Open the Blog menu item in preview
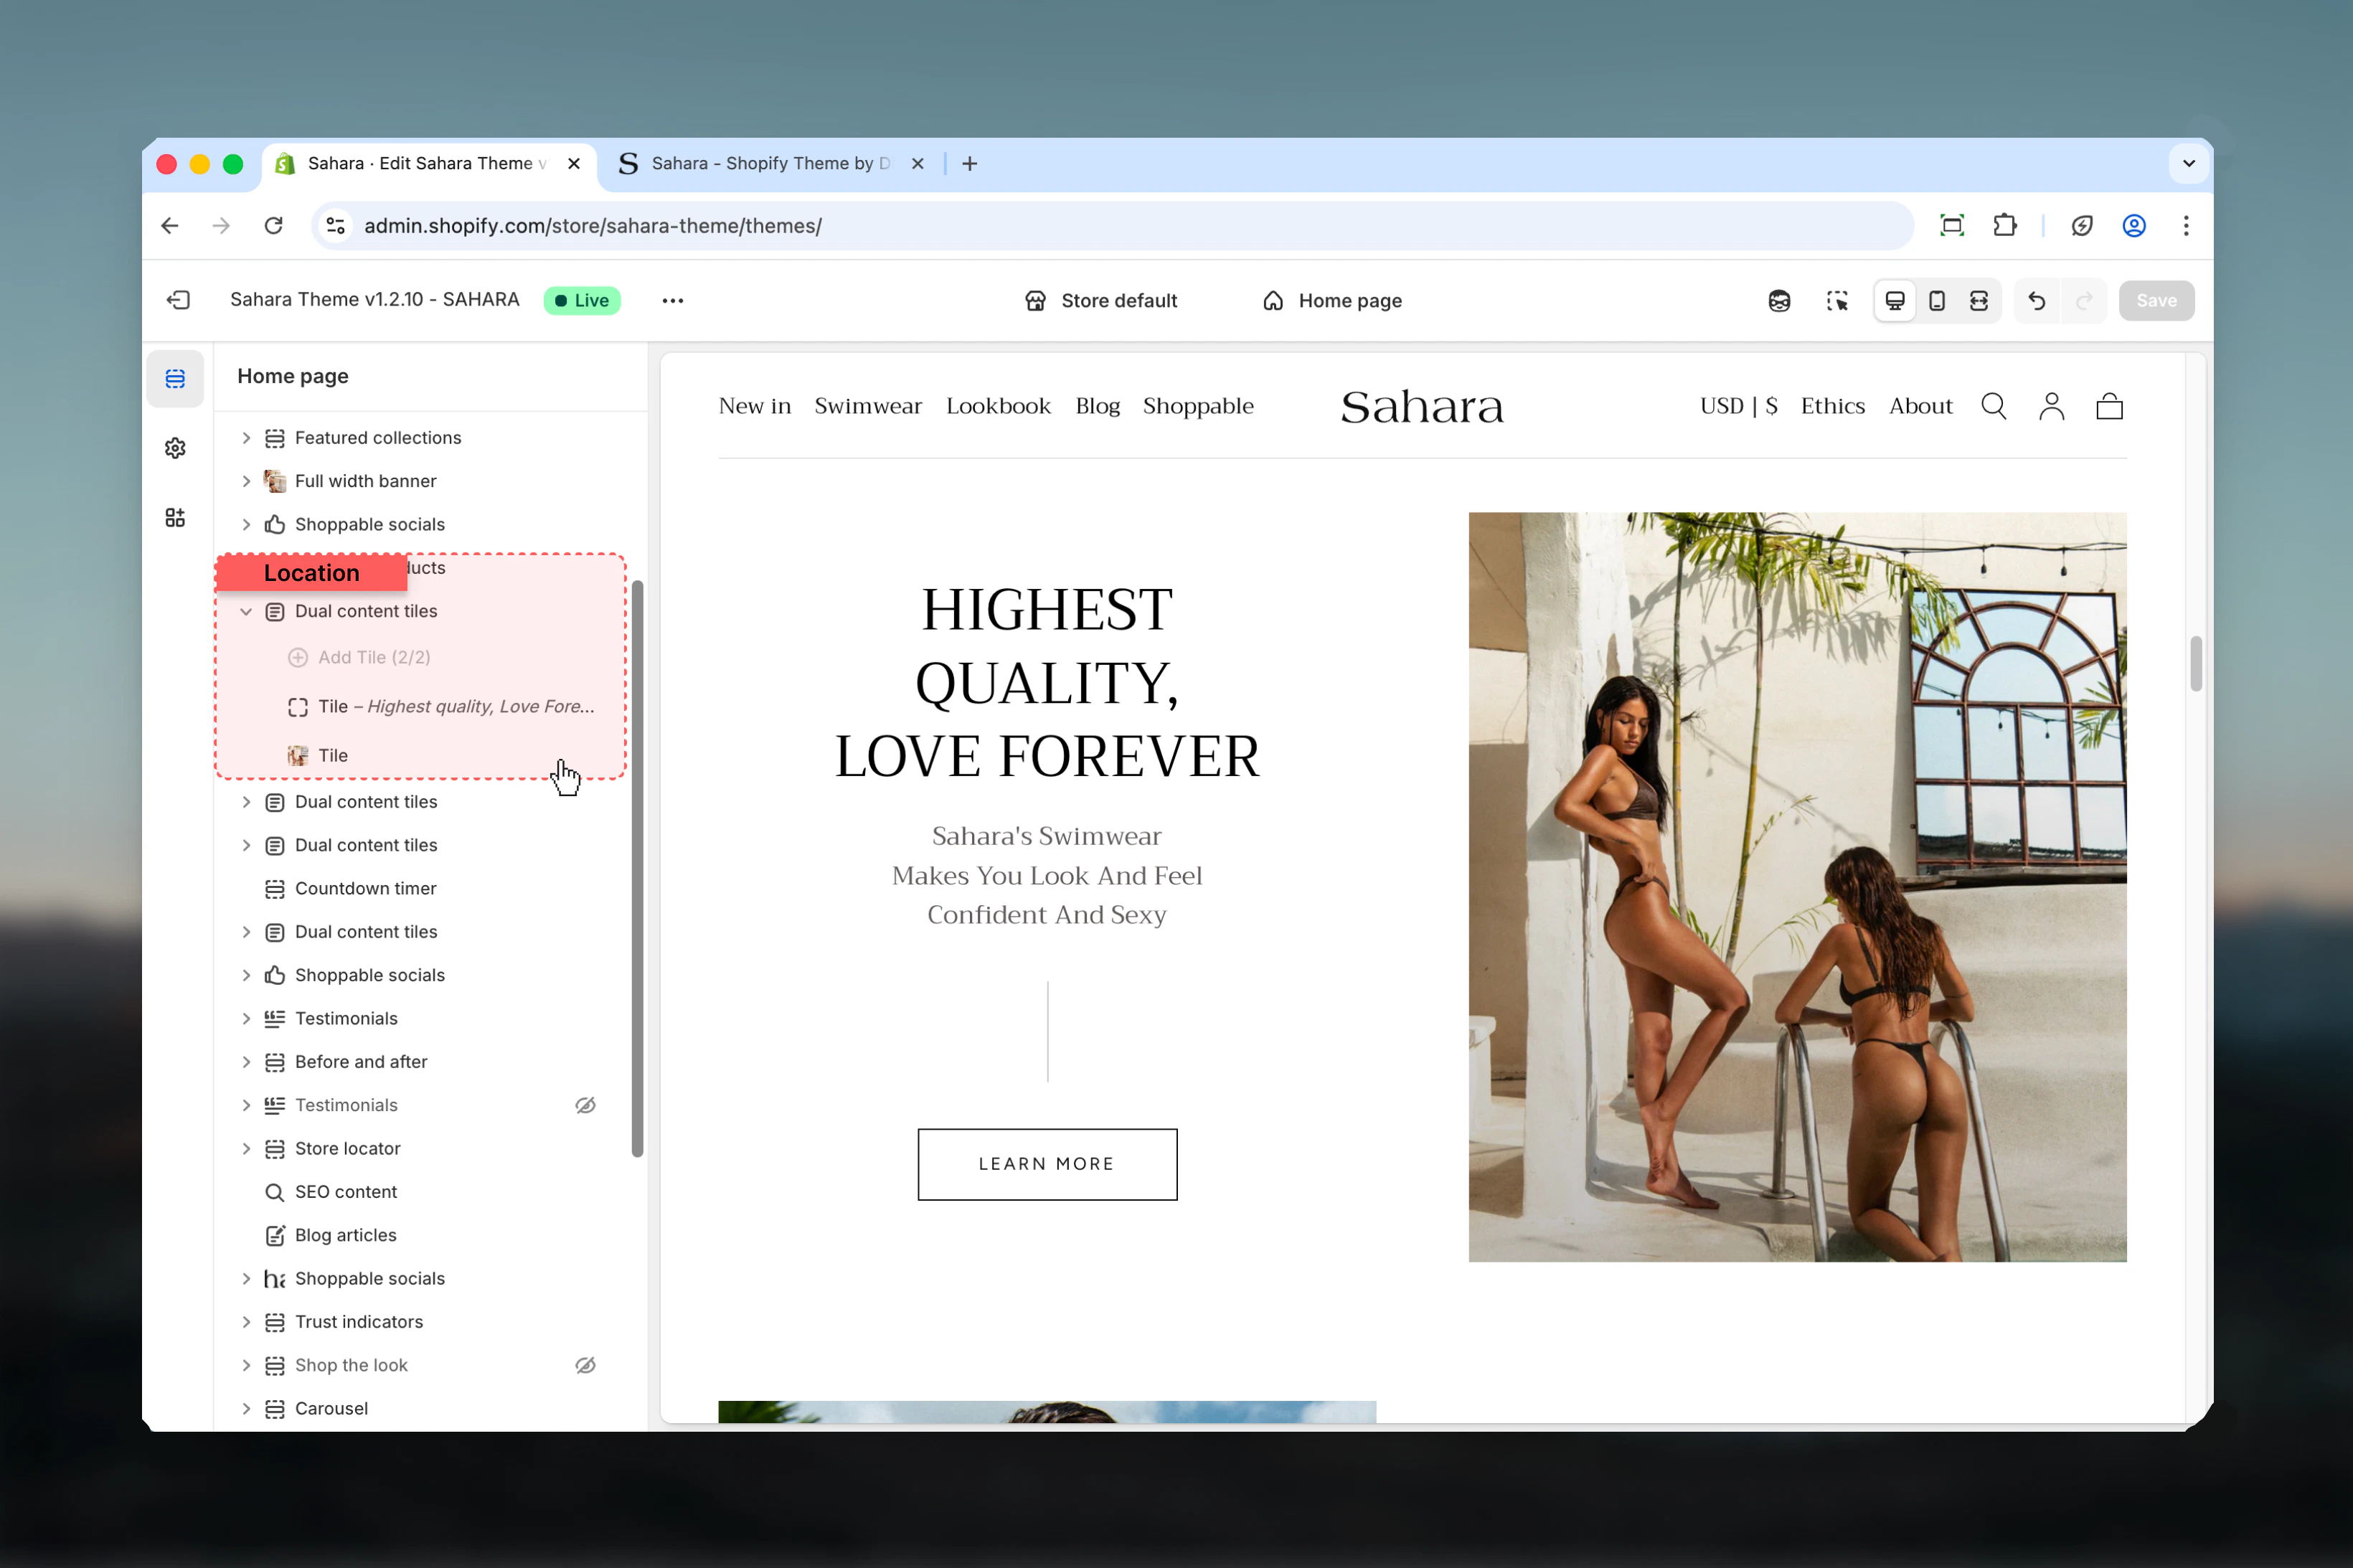This screenshot has height=1568, width=2353. (1097, 406)
